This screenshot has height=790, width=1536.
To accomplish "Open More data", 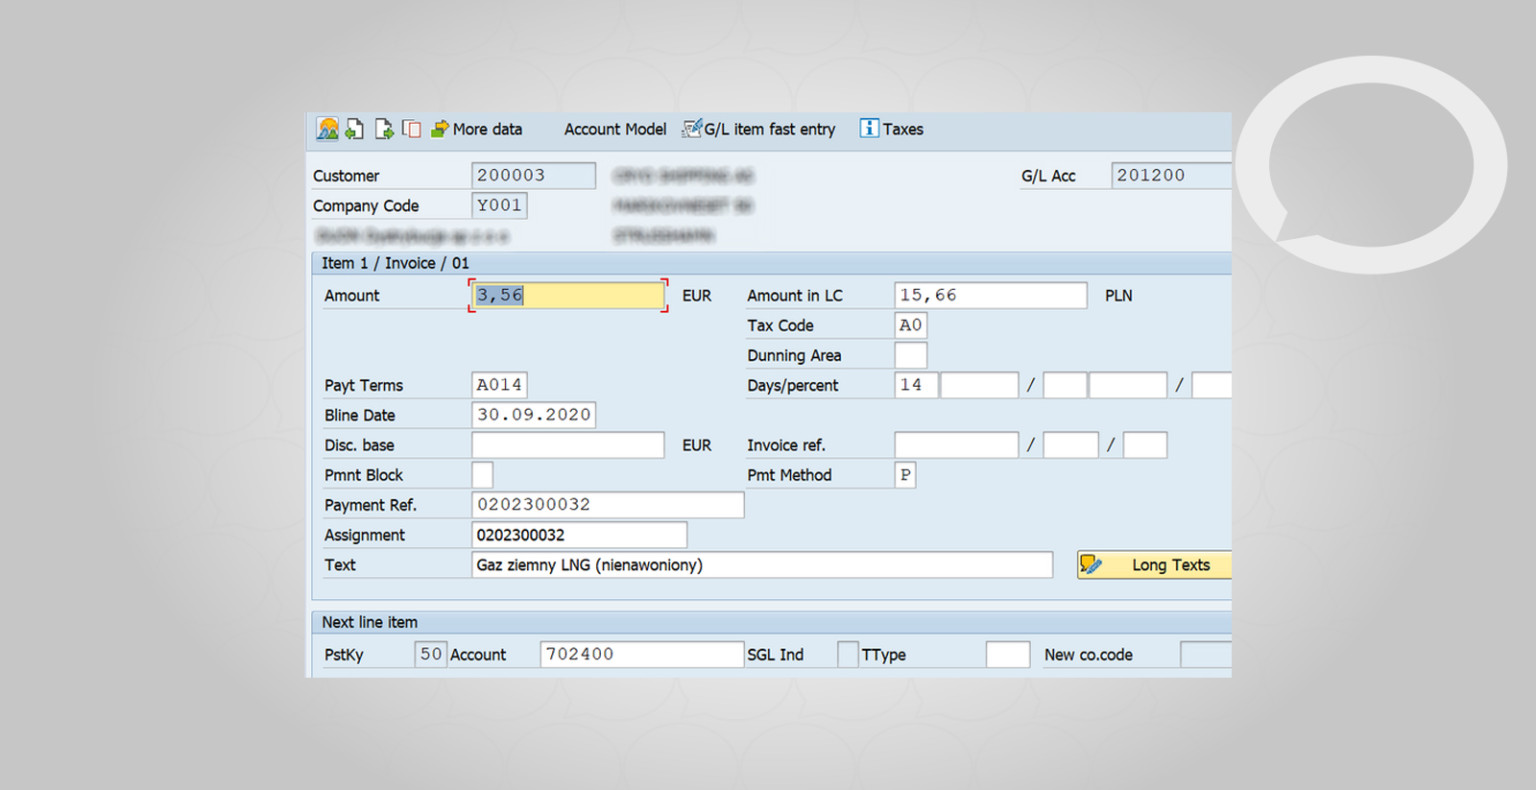I will pos(477,129).
